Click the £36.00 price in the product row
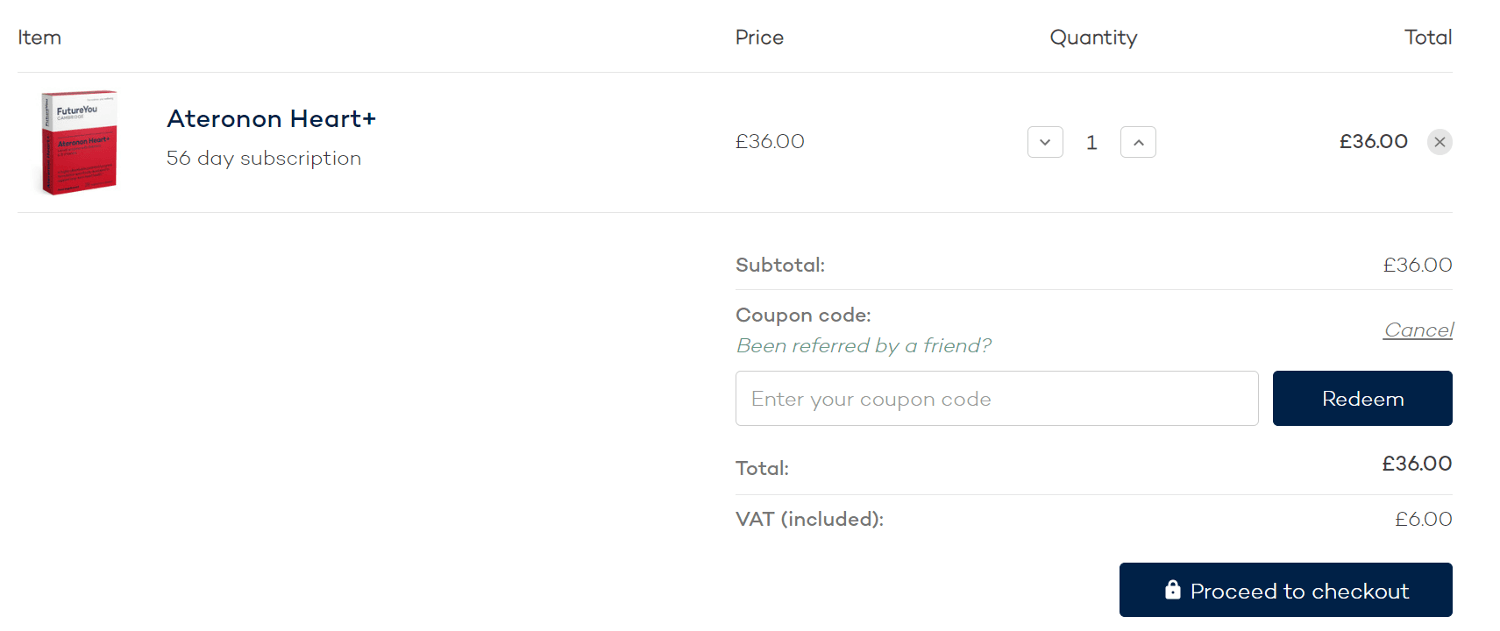Image resolution: width=1500 pixels, height=631 pixels. point(770,142)
